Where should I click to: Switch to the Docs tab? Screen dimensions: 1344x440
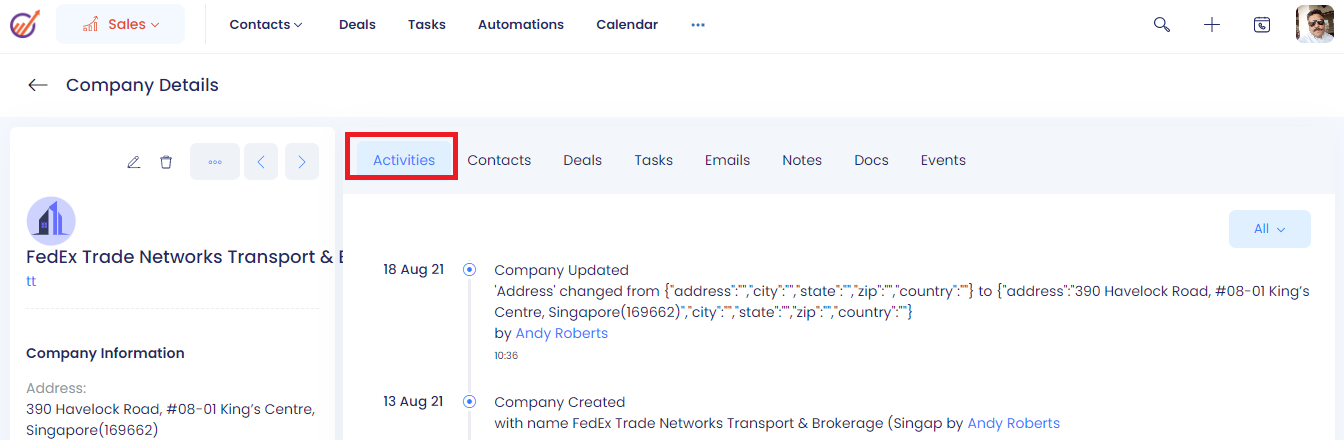[871, 160]
